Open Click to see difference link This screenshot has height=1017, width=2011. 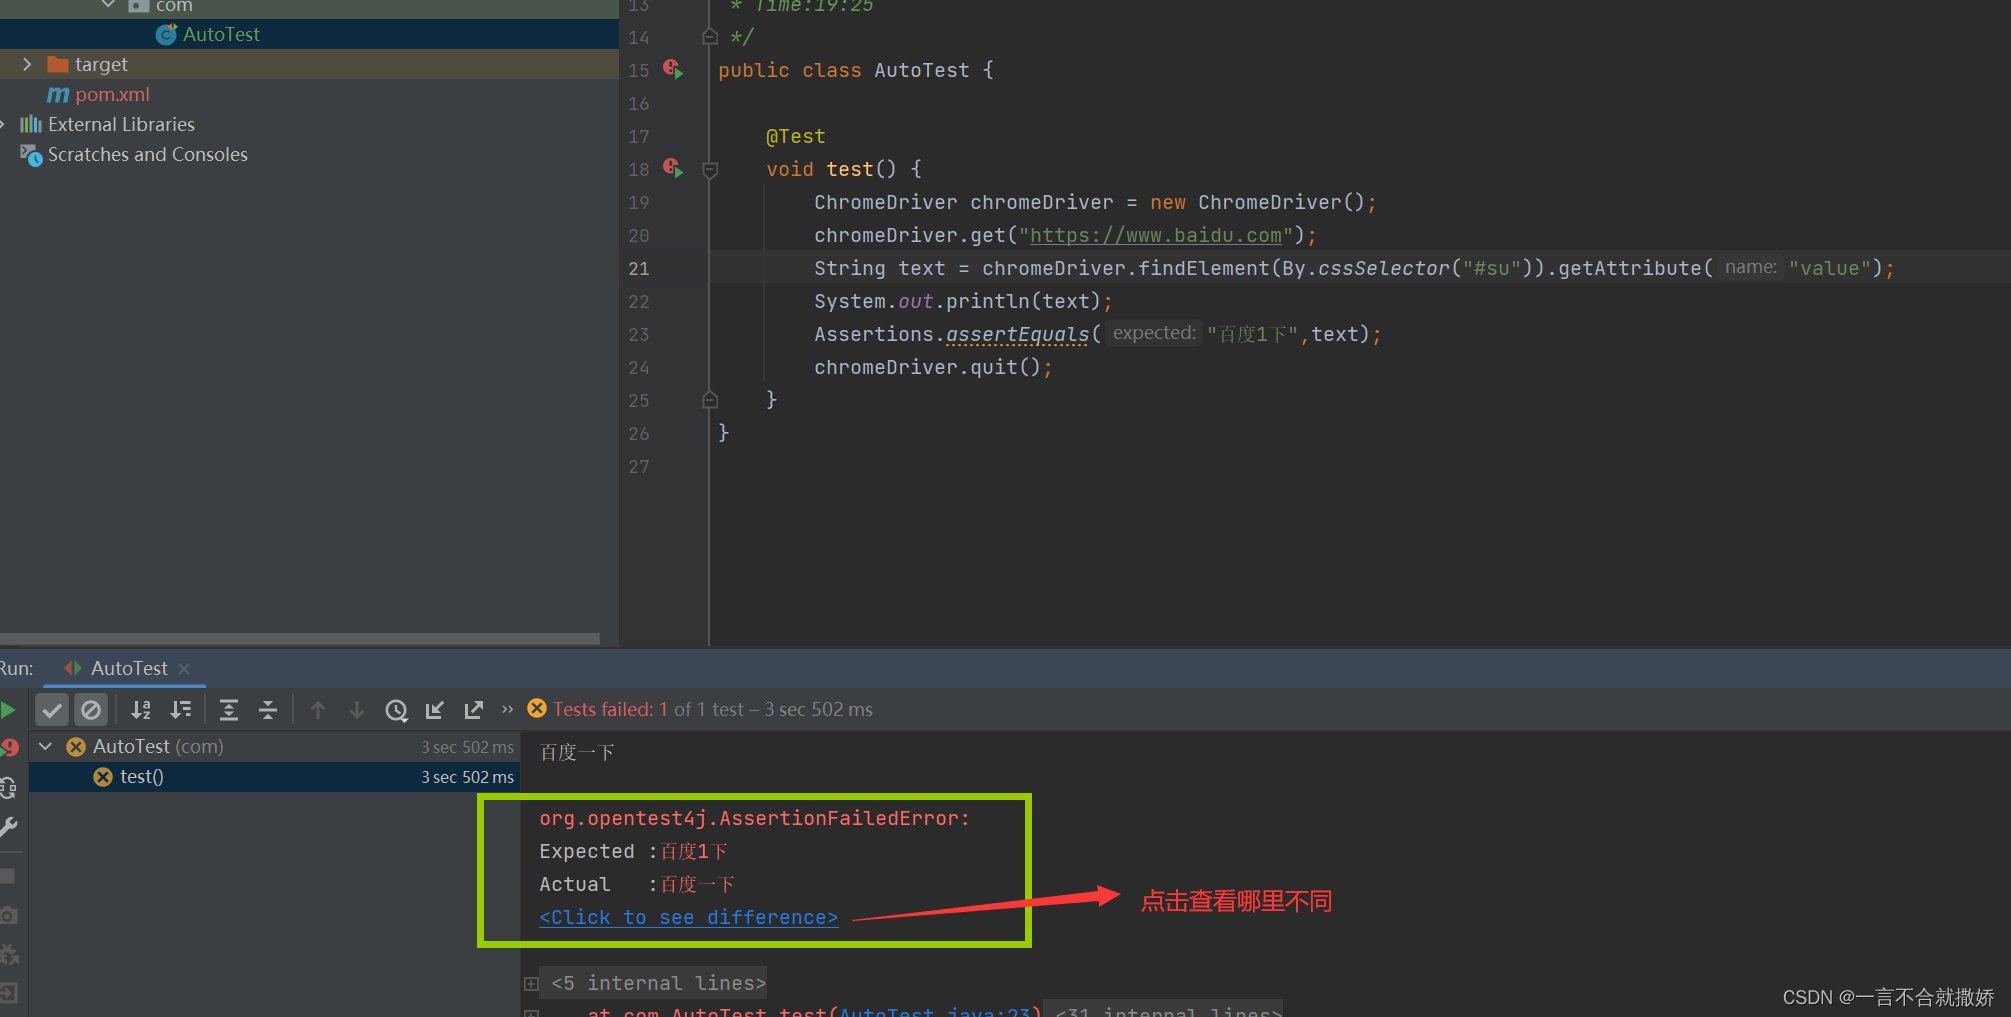(688, 917)
